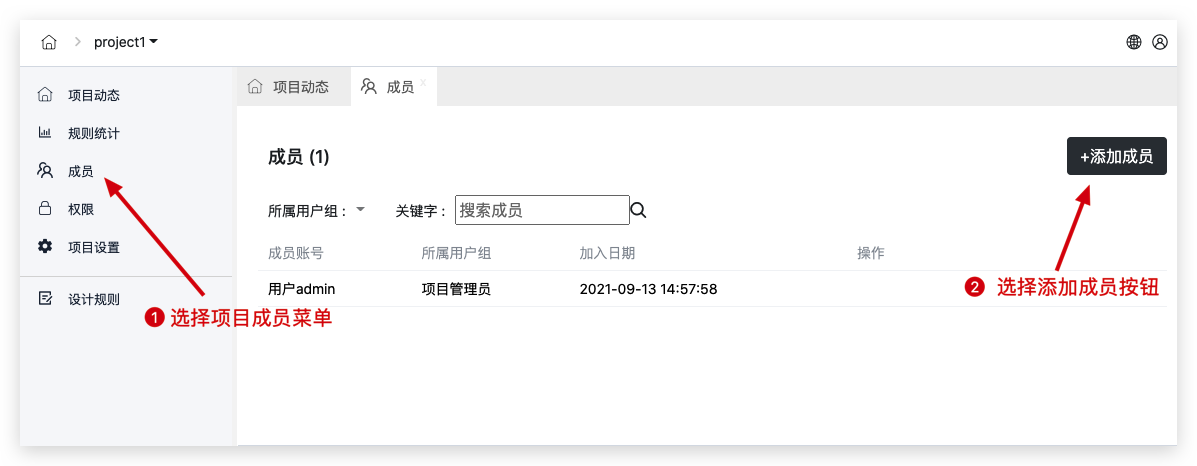Close the 成员 tab

[x=423, y=83]
